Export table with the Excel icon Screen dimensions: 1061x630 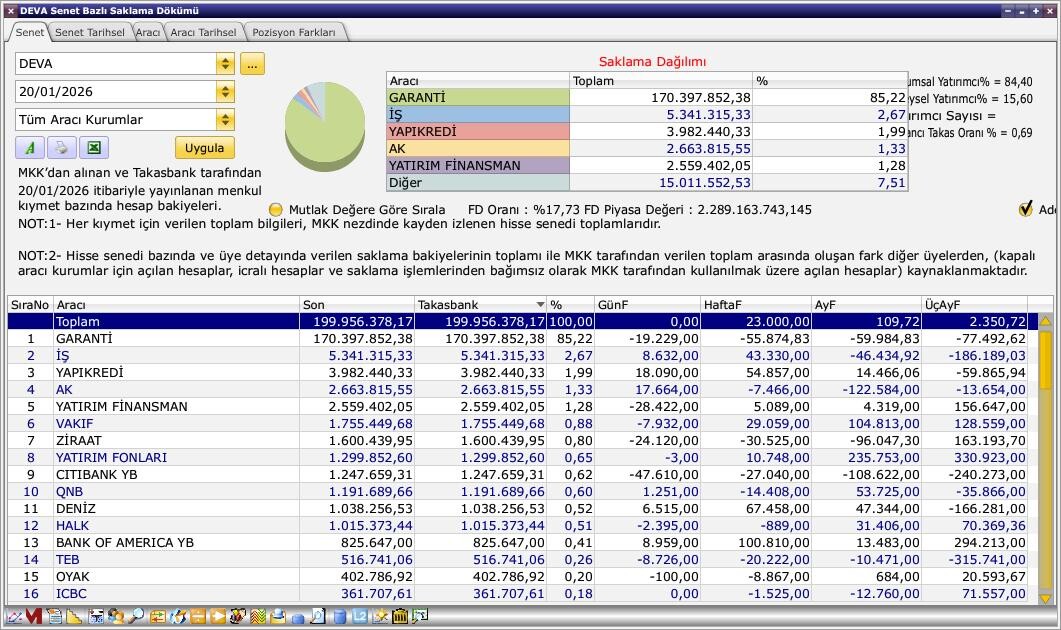(x=93, y=148)
